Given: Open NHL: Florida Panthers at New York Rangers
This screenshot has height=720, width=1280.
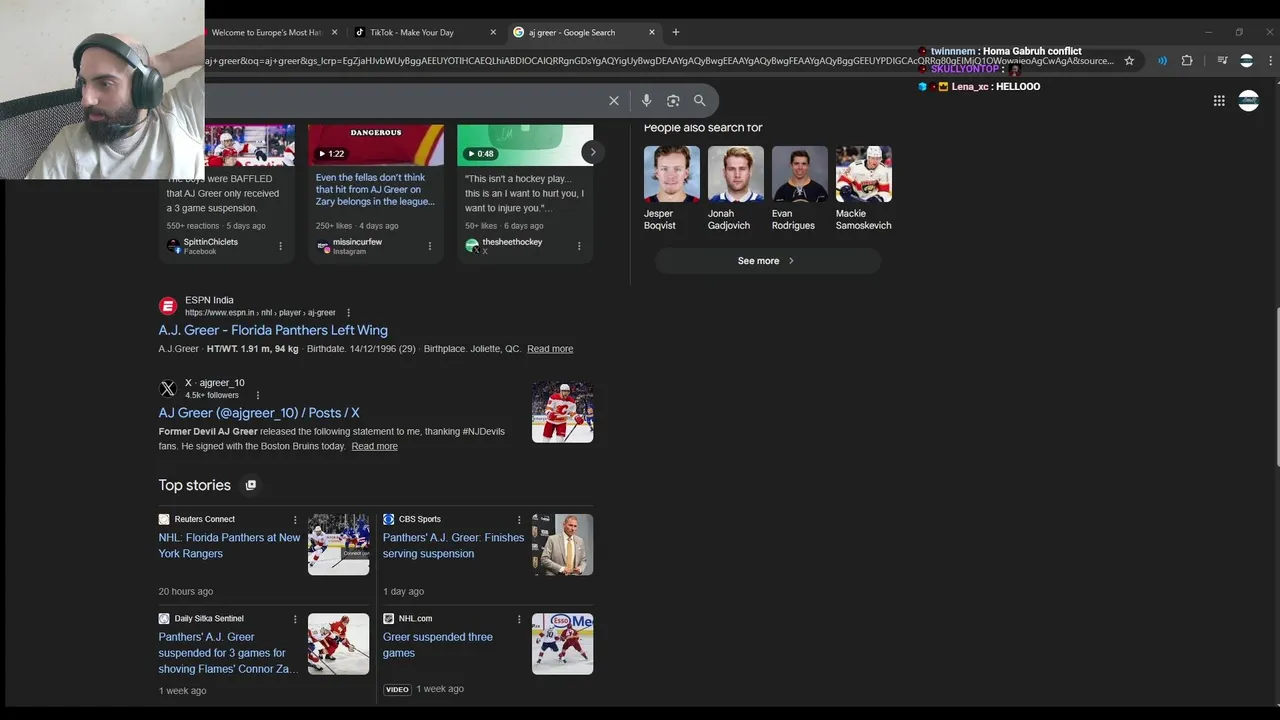Looking at the screenshot, I should [230, 545].
